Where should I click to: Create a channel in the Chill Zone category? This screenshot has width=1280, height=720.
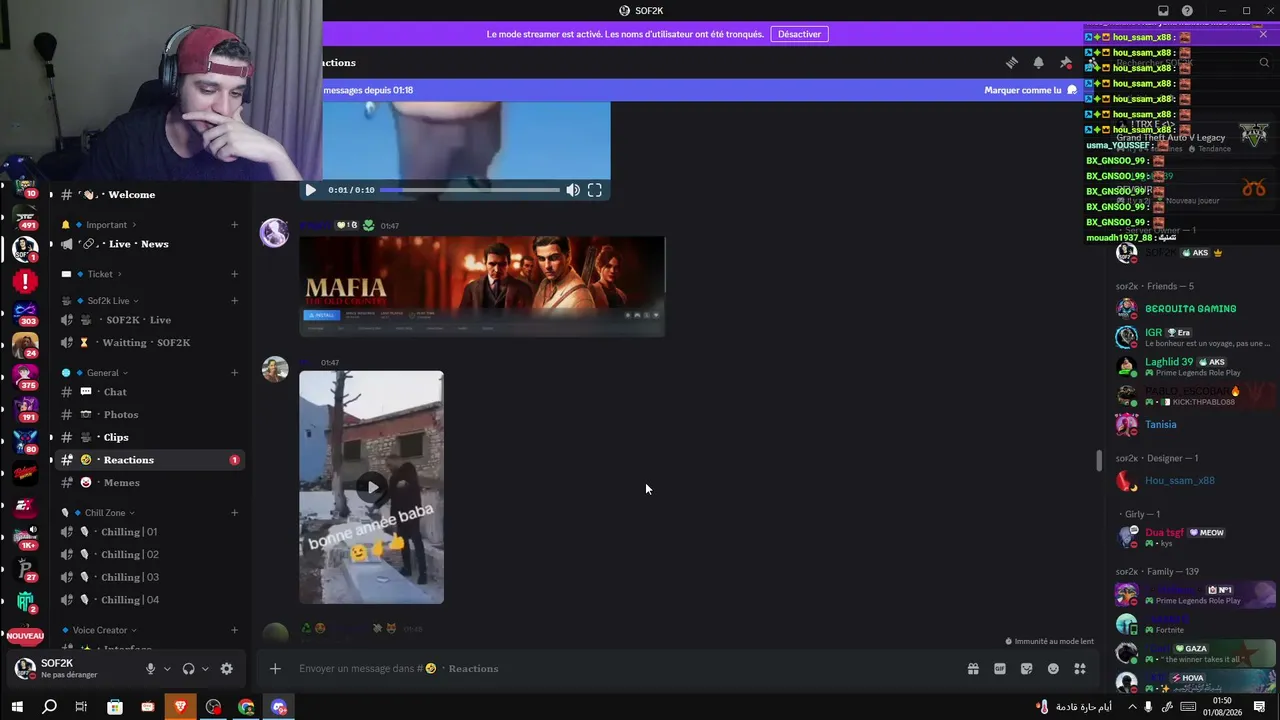pos(235,513)
